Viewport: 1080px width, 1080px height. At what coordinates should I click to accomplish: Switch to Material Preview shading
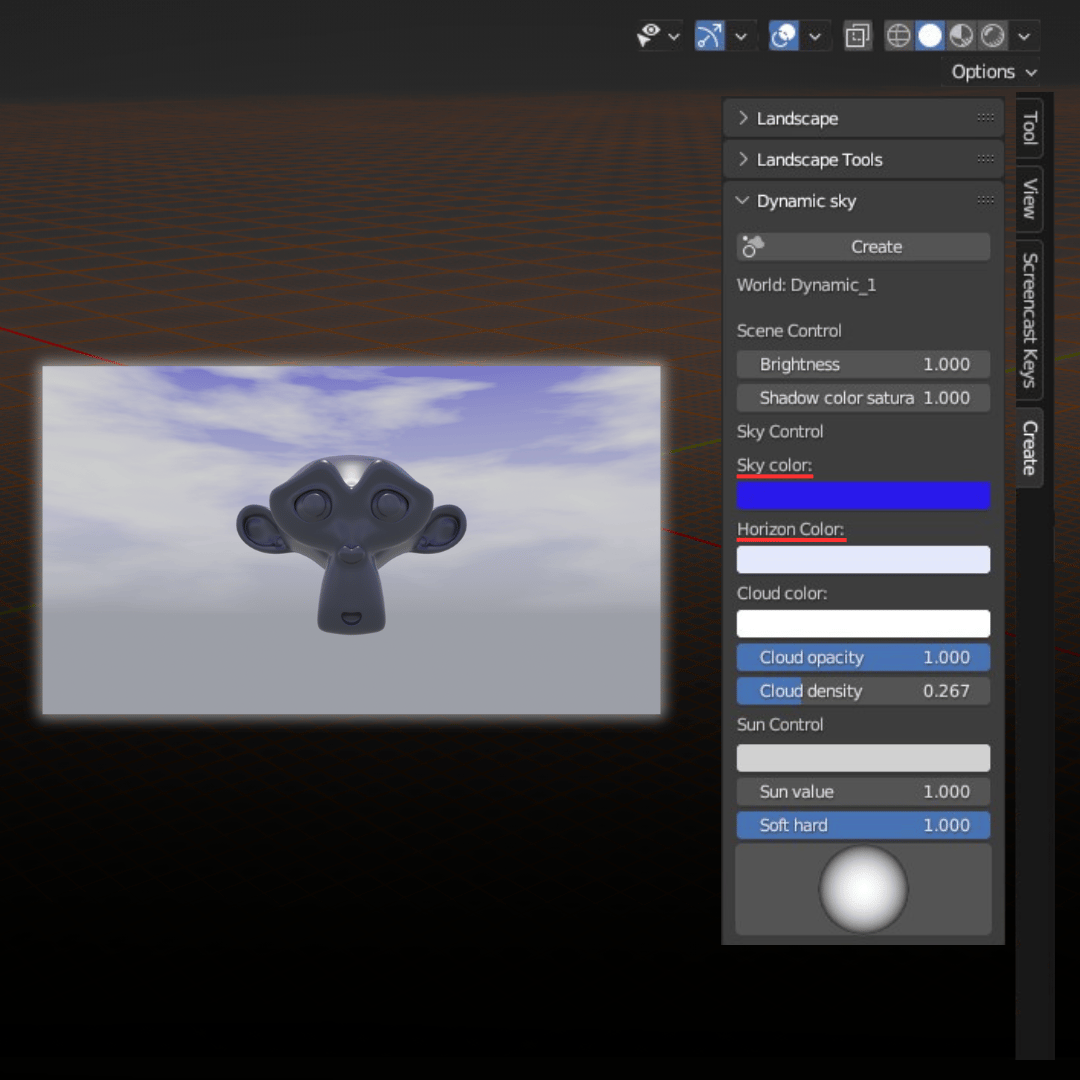(961, 36)
